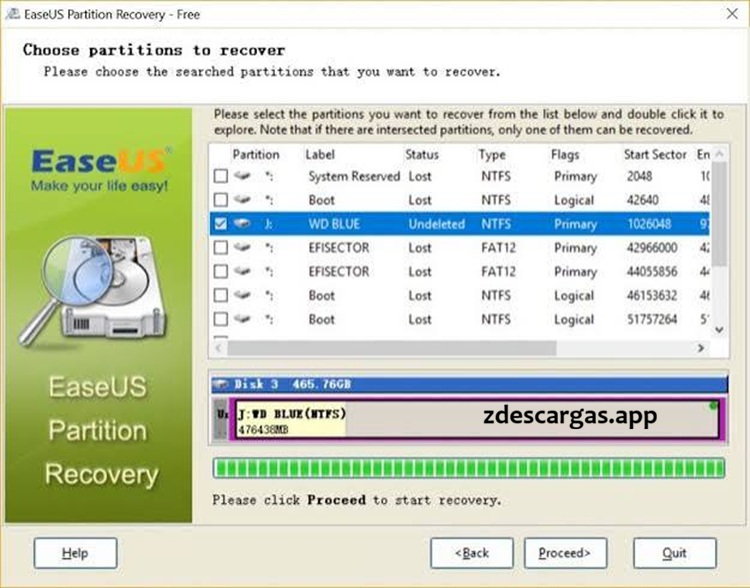Sort by the Status column header

tap(422, 155)
